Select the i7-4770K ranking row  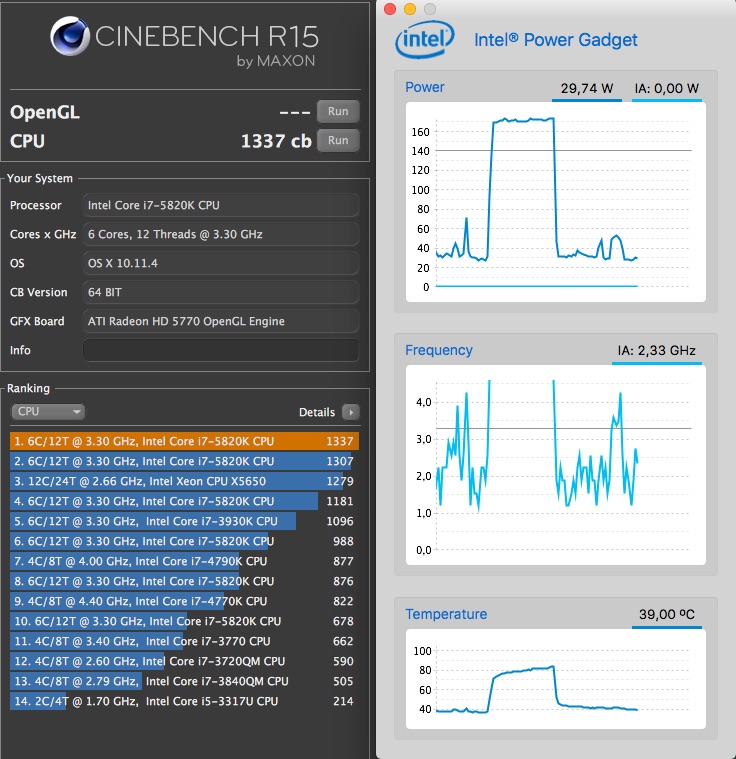pyautogui.click(x=184, y=601)
